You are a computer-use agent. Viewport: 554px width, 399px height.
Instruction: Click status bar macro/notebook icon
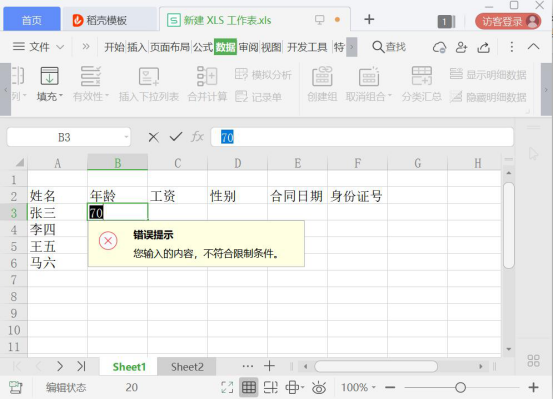[x=16, y=388]
